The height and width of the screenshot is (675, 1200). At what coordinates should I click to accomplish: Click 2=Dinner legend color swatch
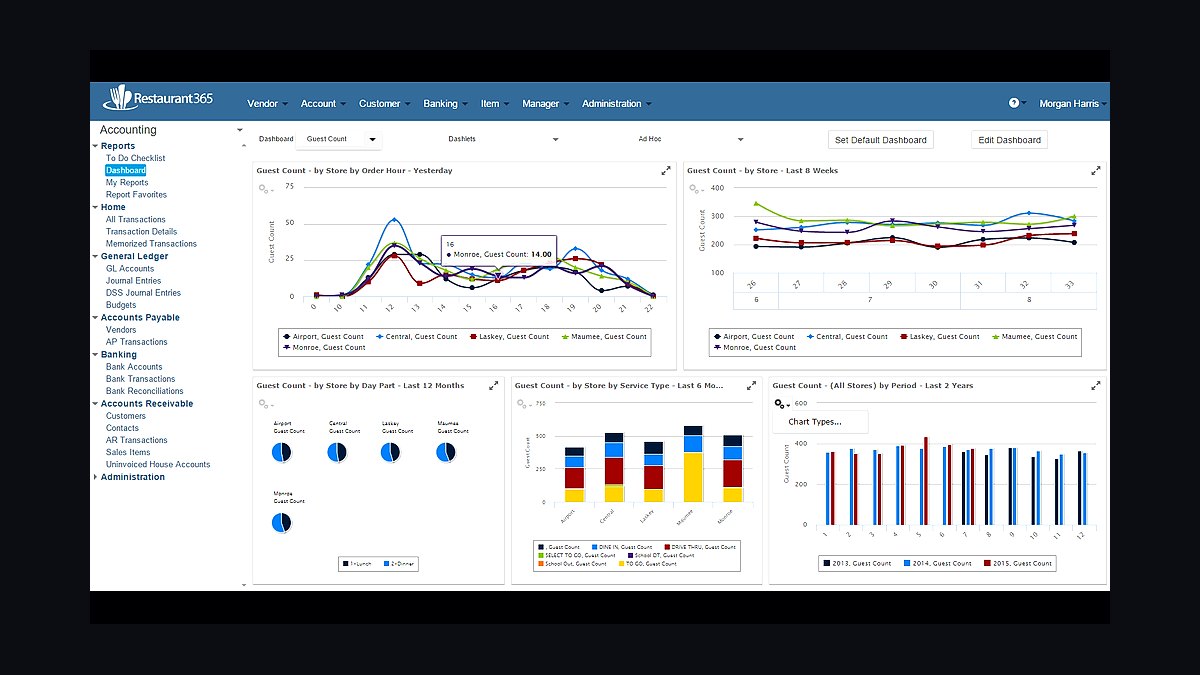point(386,564)
